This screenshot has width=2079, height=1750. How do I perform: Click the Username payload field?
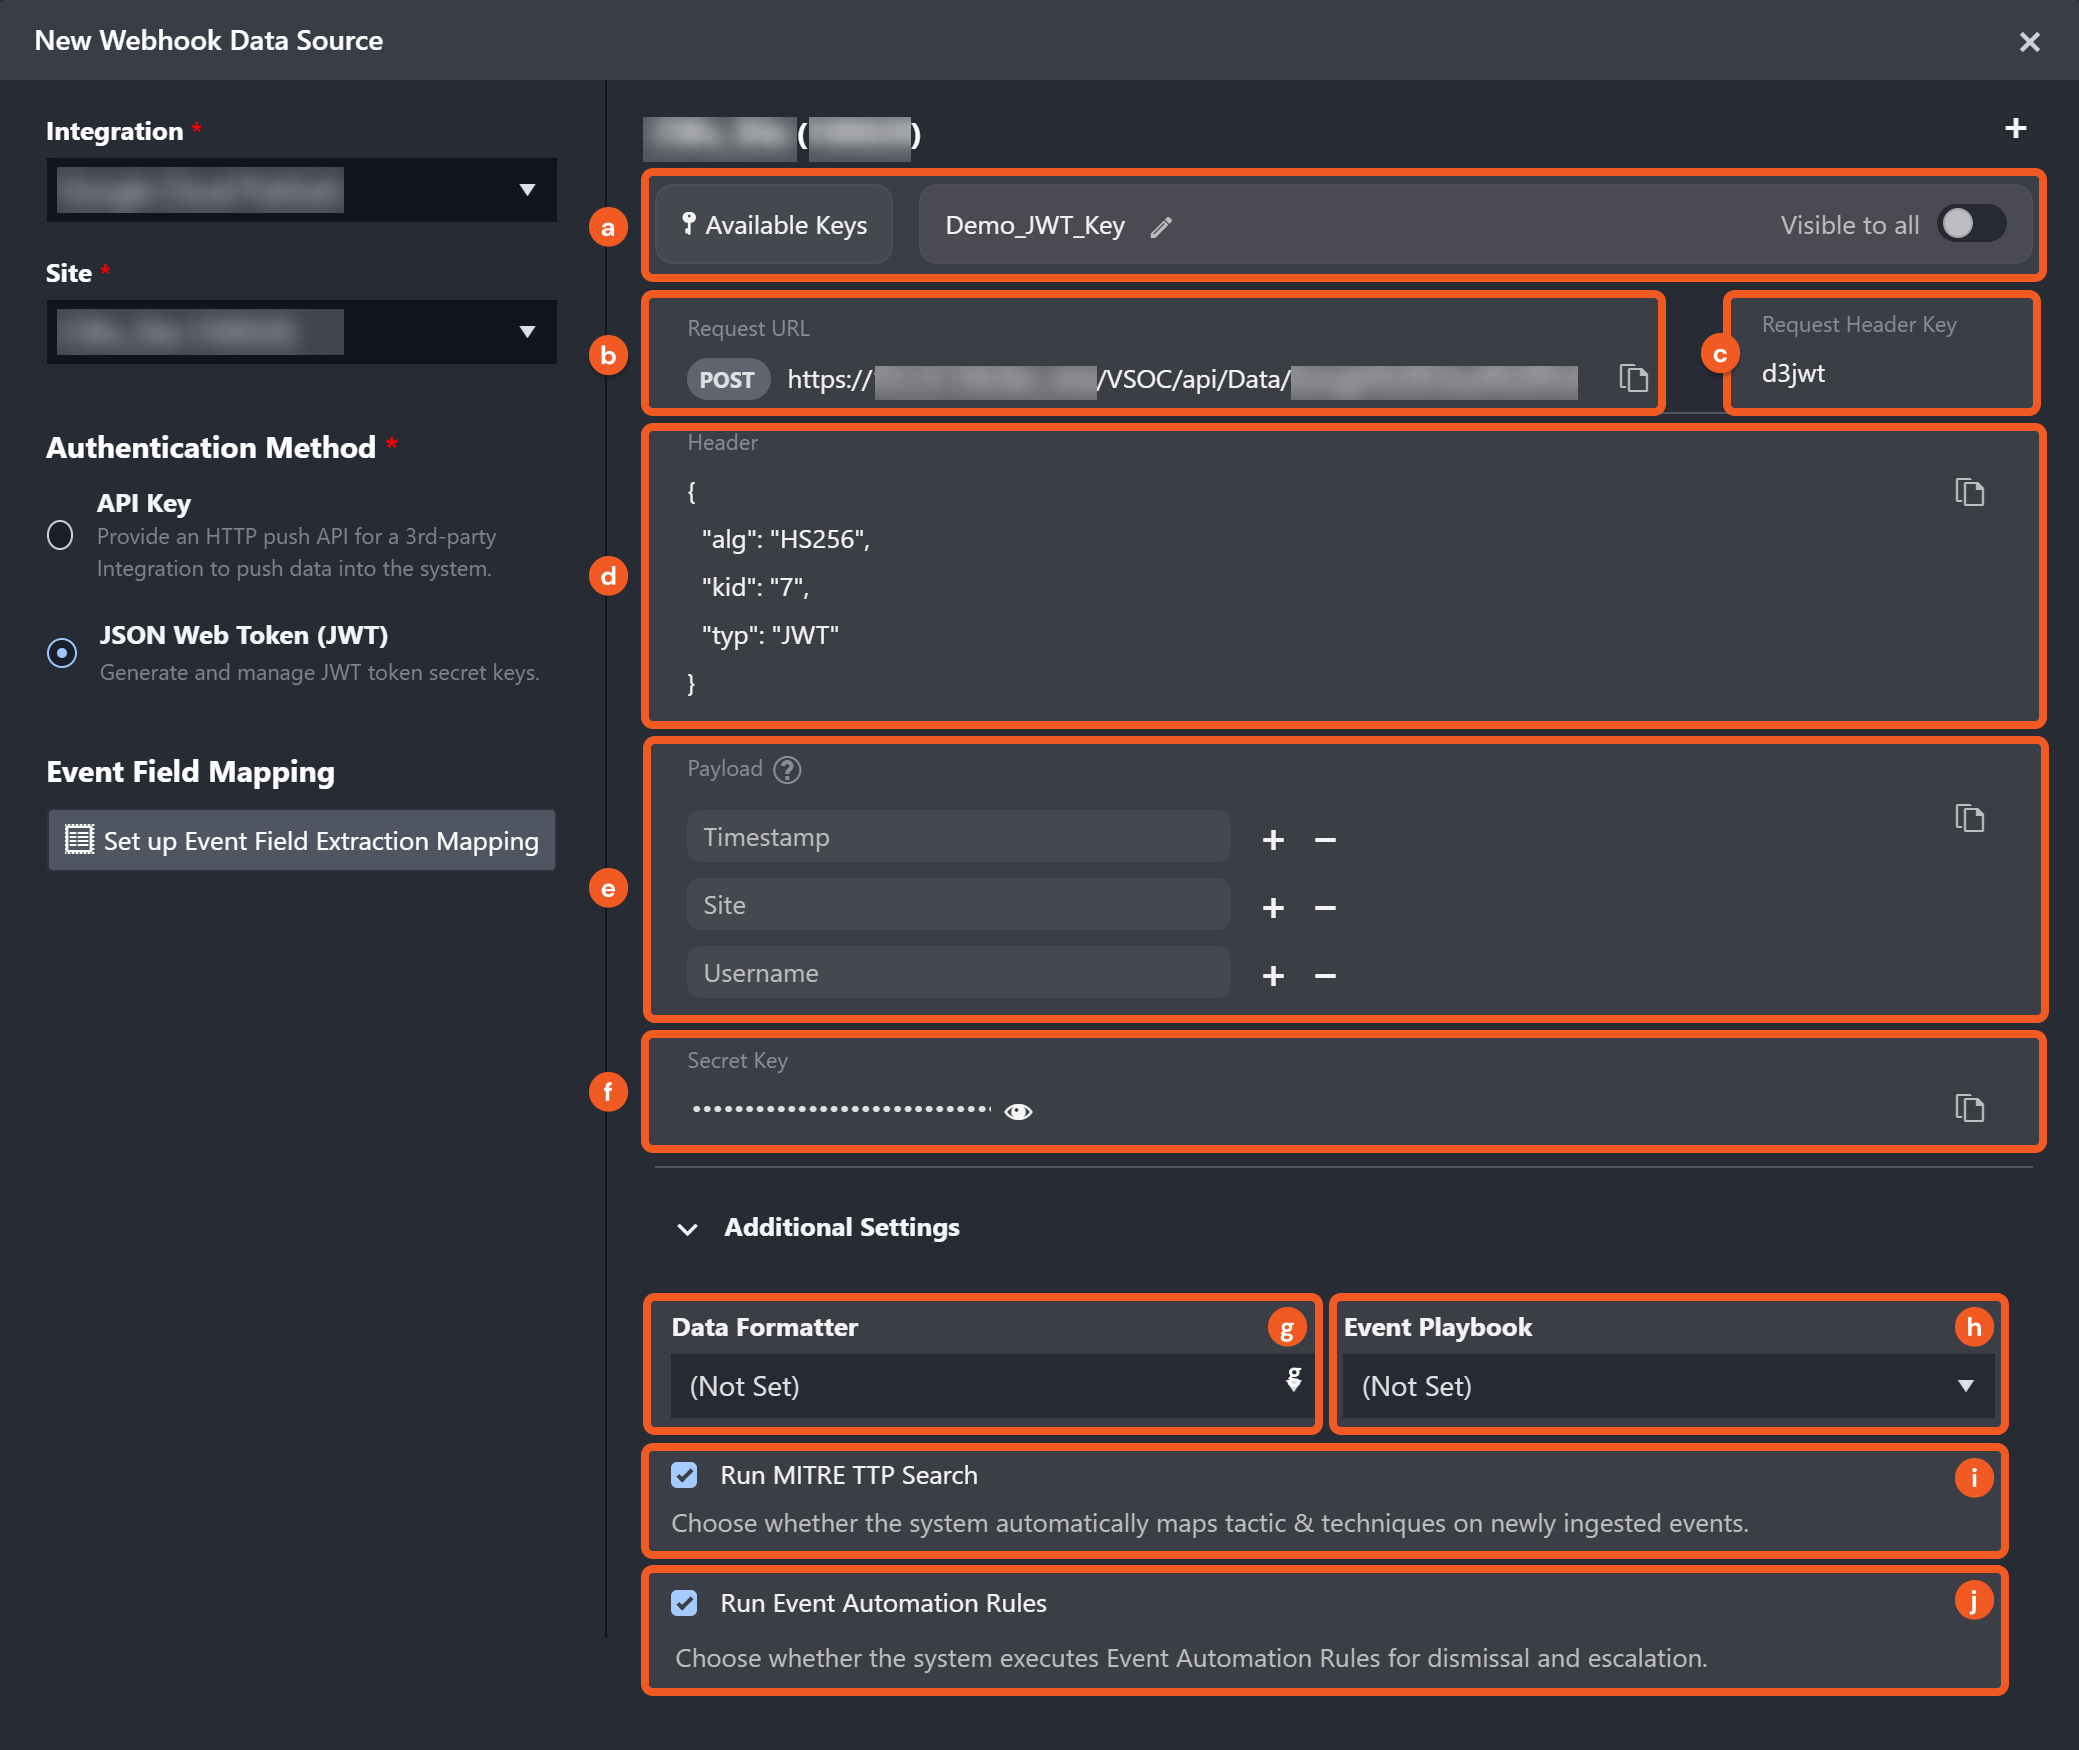pos(958,972)
